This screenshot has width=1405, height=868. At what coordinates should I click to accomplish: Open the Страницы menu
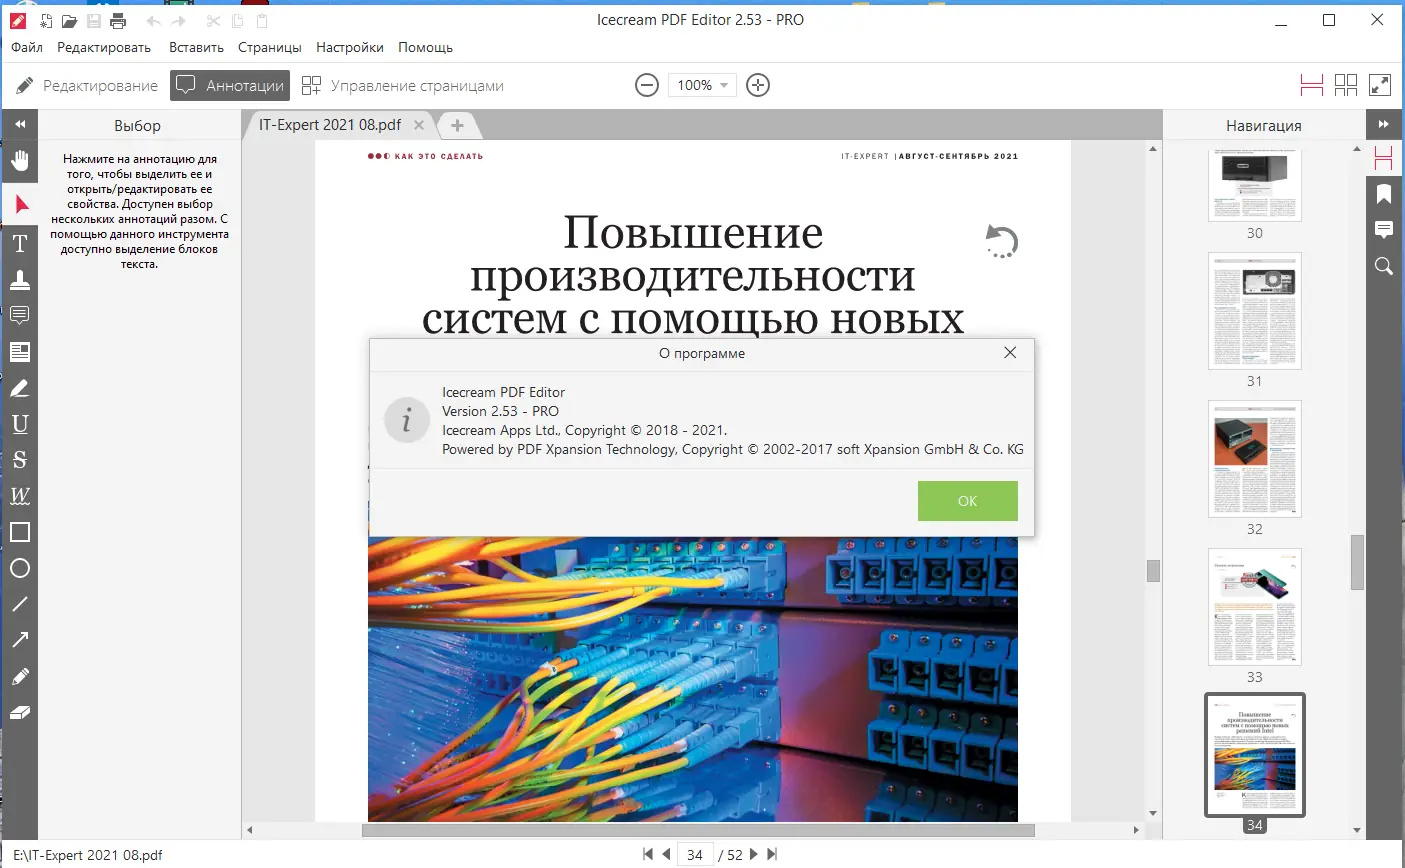(270, 47)
